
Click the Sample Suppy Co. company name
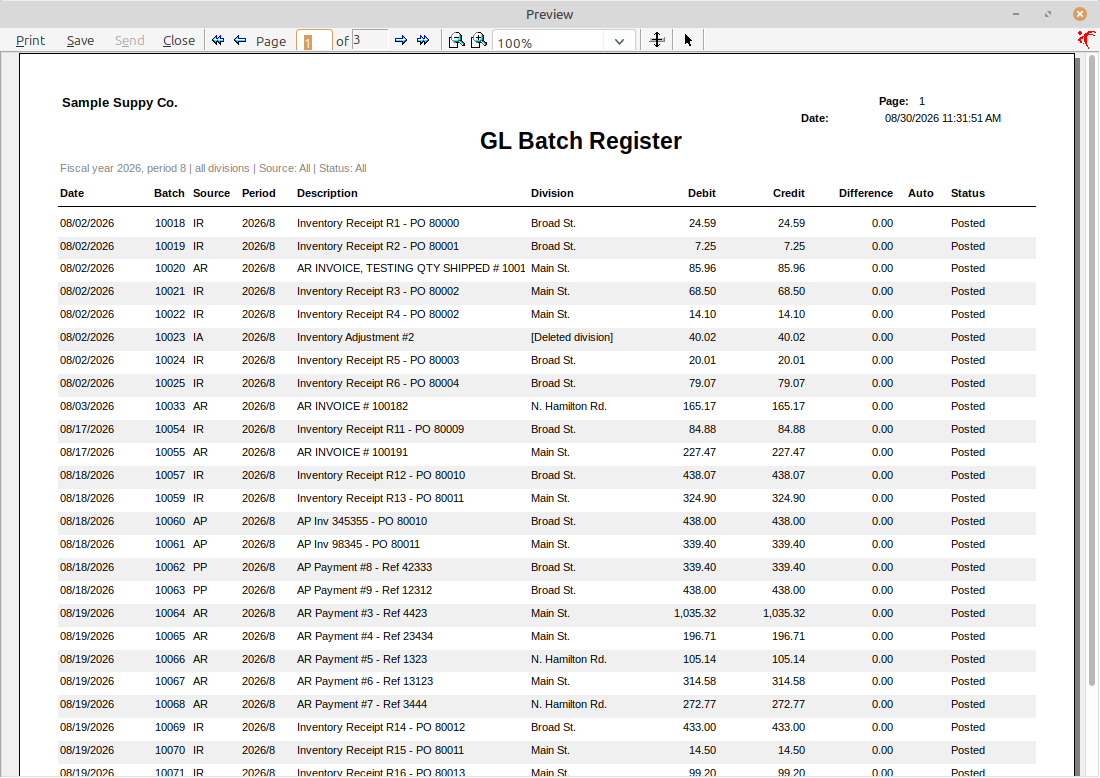pyautogui.click(x=120, y=102)
